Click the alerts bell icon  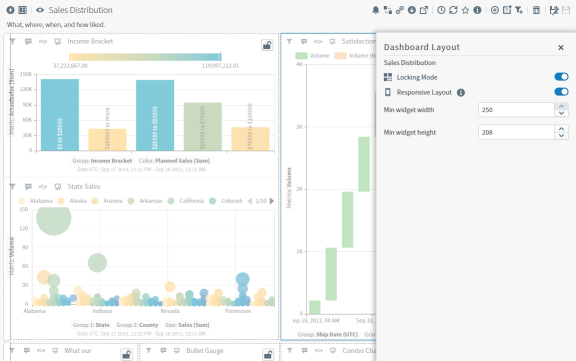[375, 10]
